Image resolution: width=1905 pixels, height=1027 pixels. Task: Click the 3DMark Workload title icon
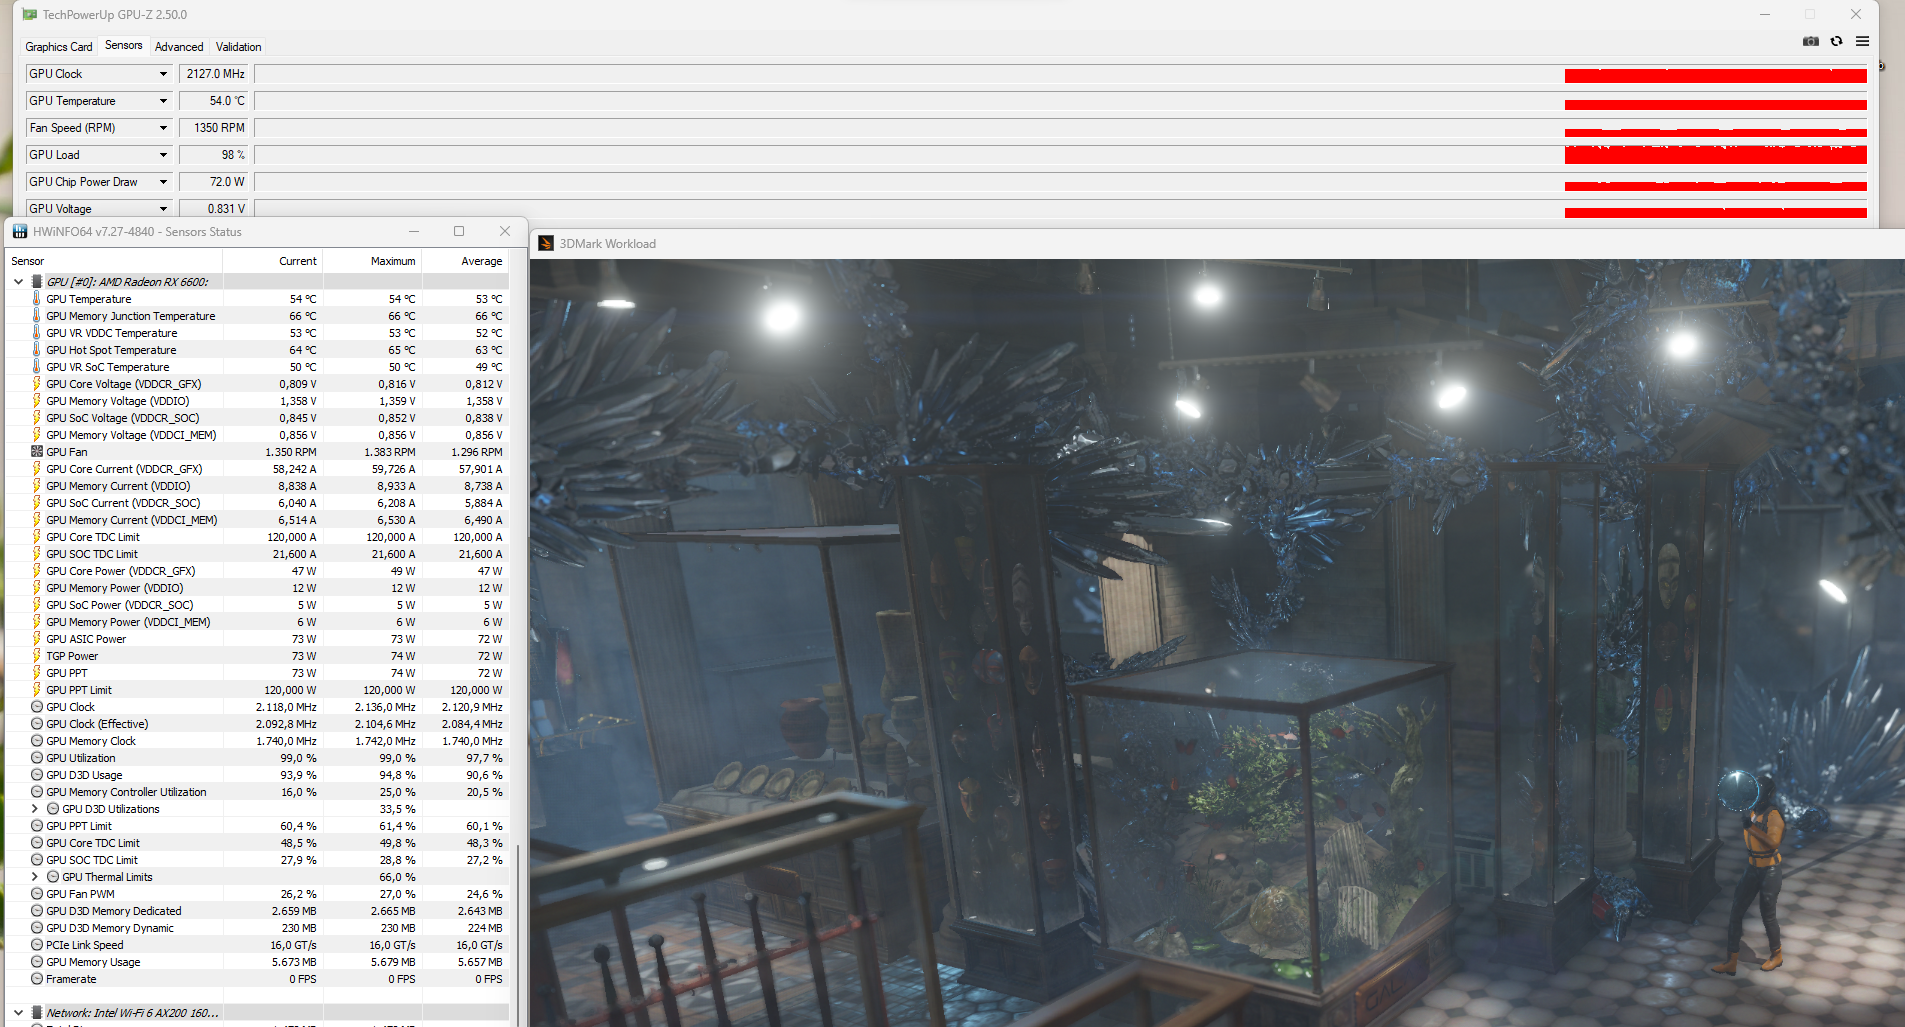546,243
